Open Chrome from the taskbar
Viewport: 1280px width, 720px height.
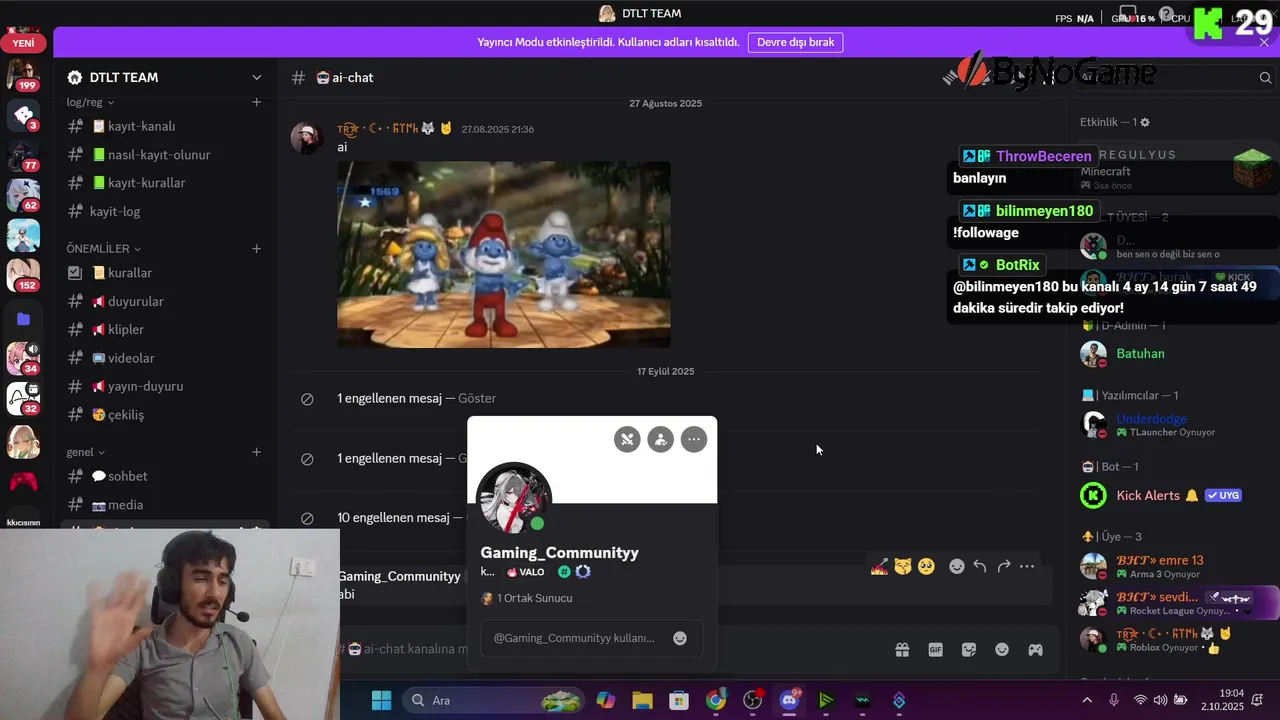coord(716,700)
